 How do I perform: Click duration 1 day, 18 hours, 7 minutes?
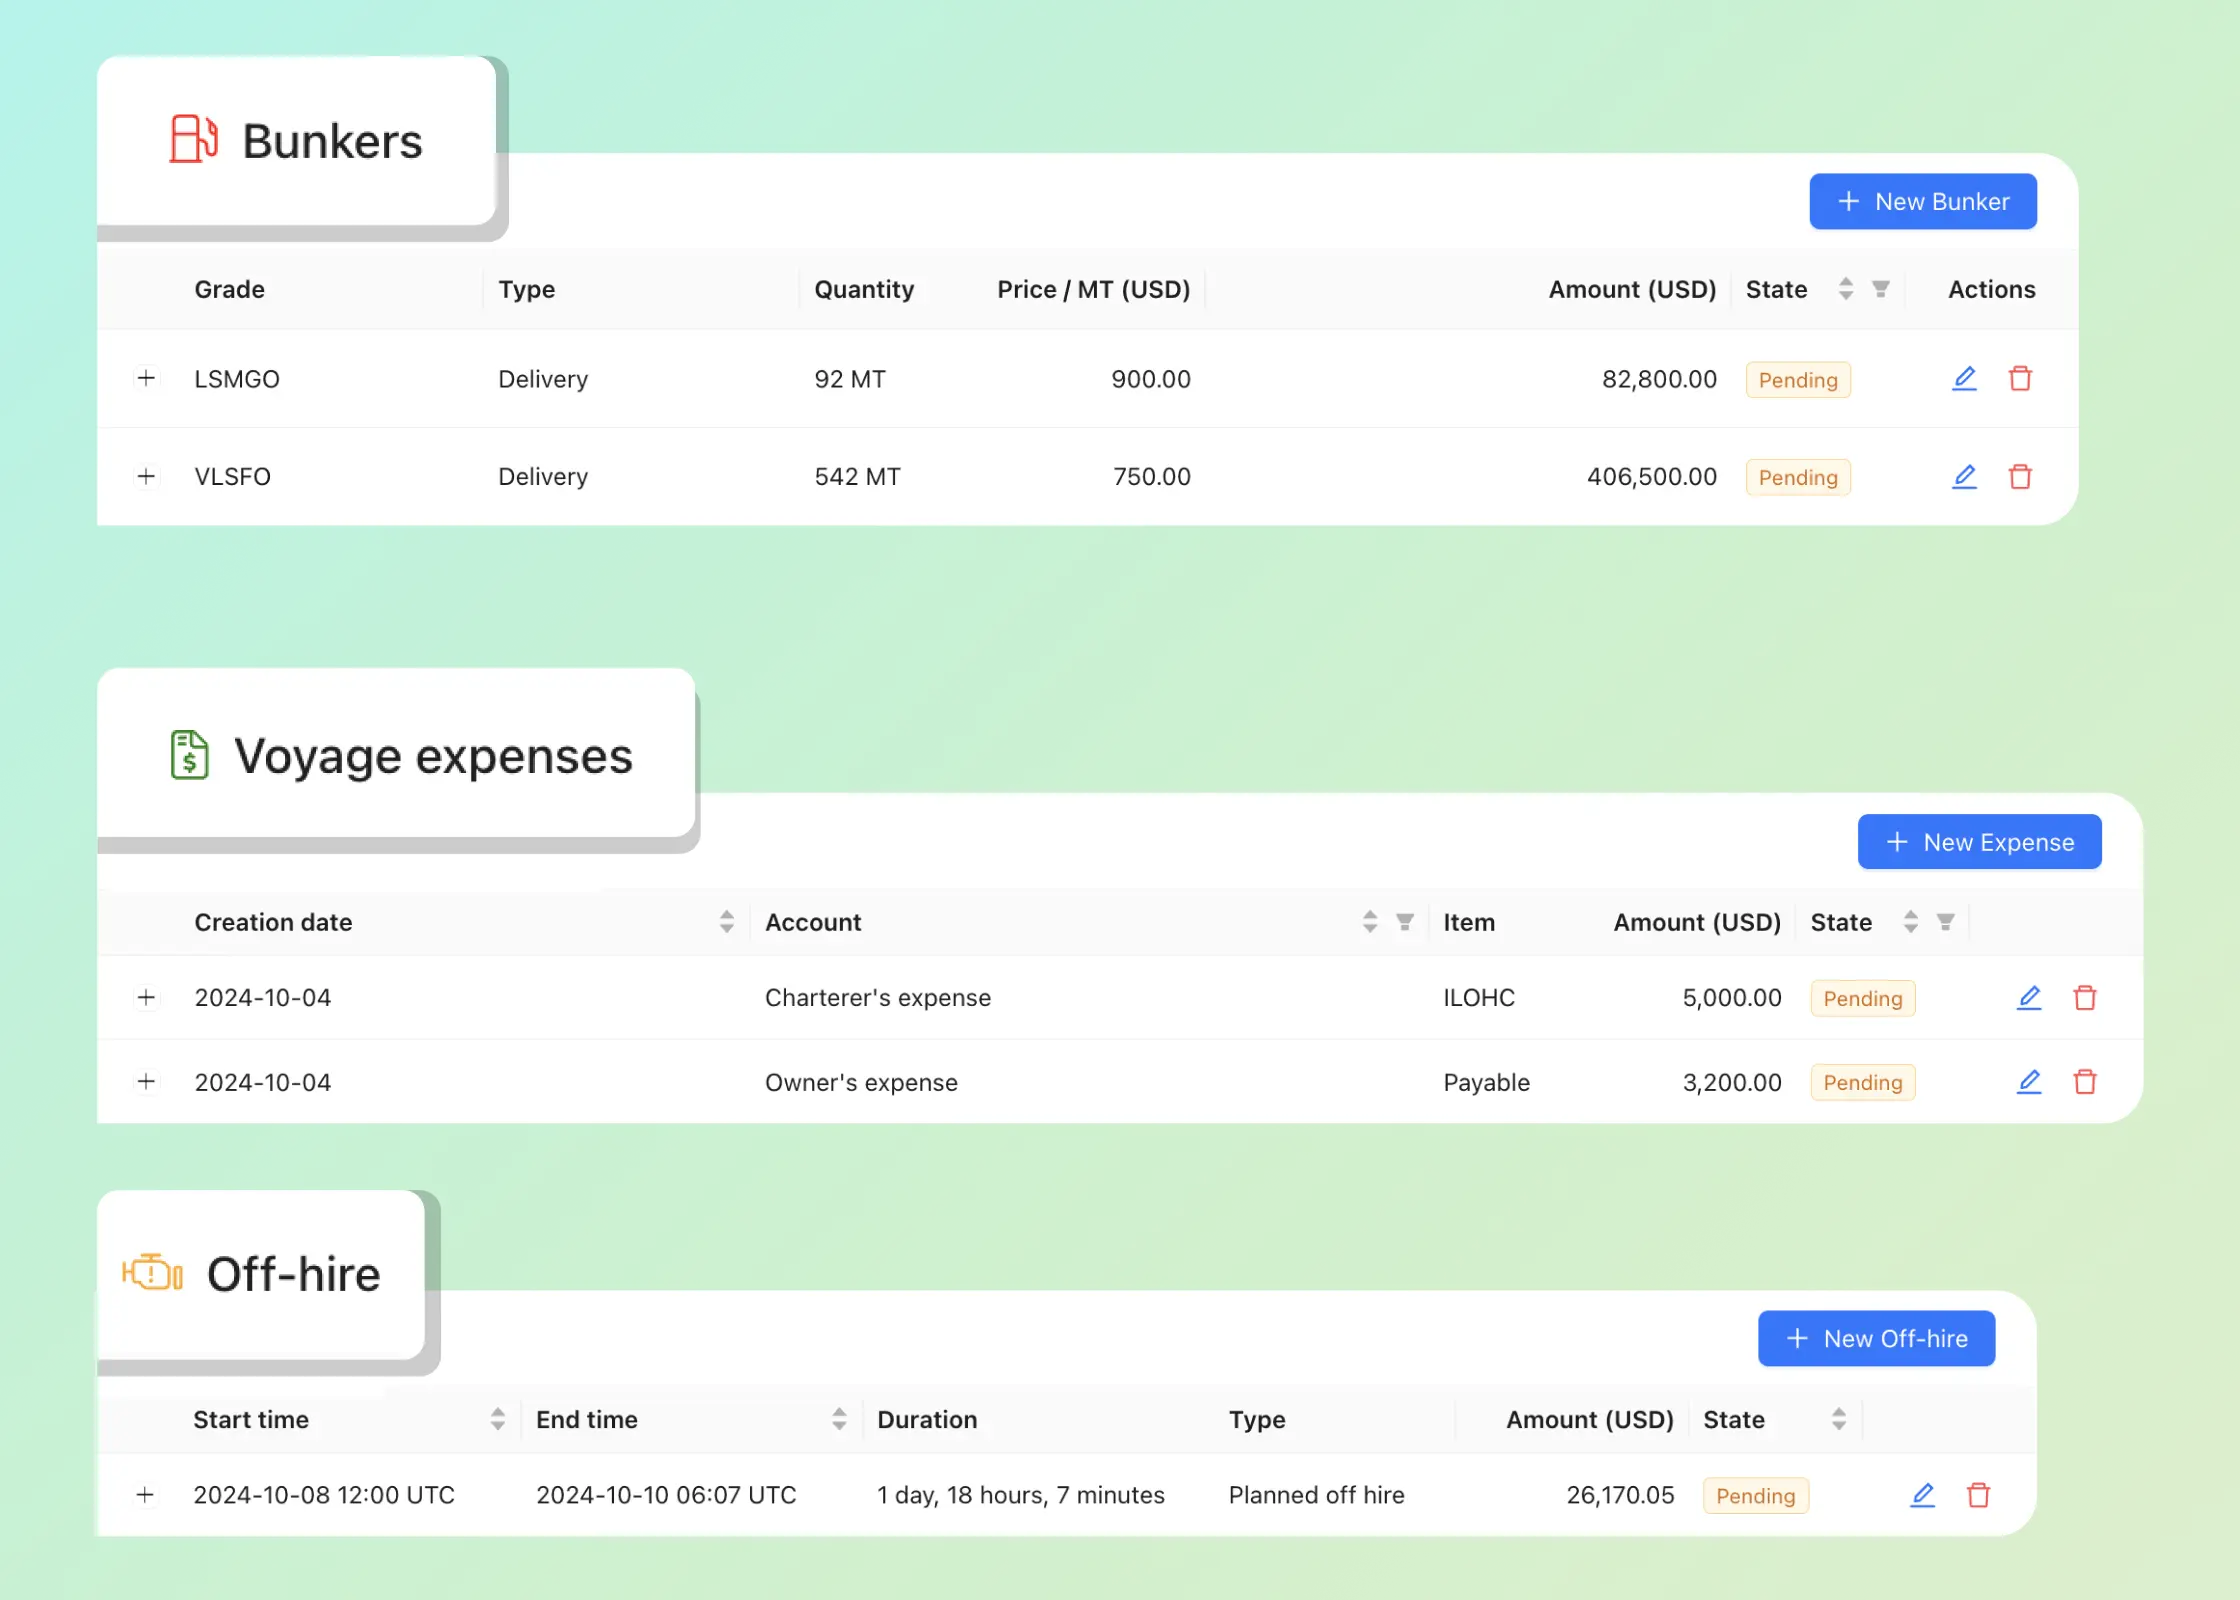click(1021, 1495)
